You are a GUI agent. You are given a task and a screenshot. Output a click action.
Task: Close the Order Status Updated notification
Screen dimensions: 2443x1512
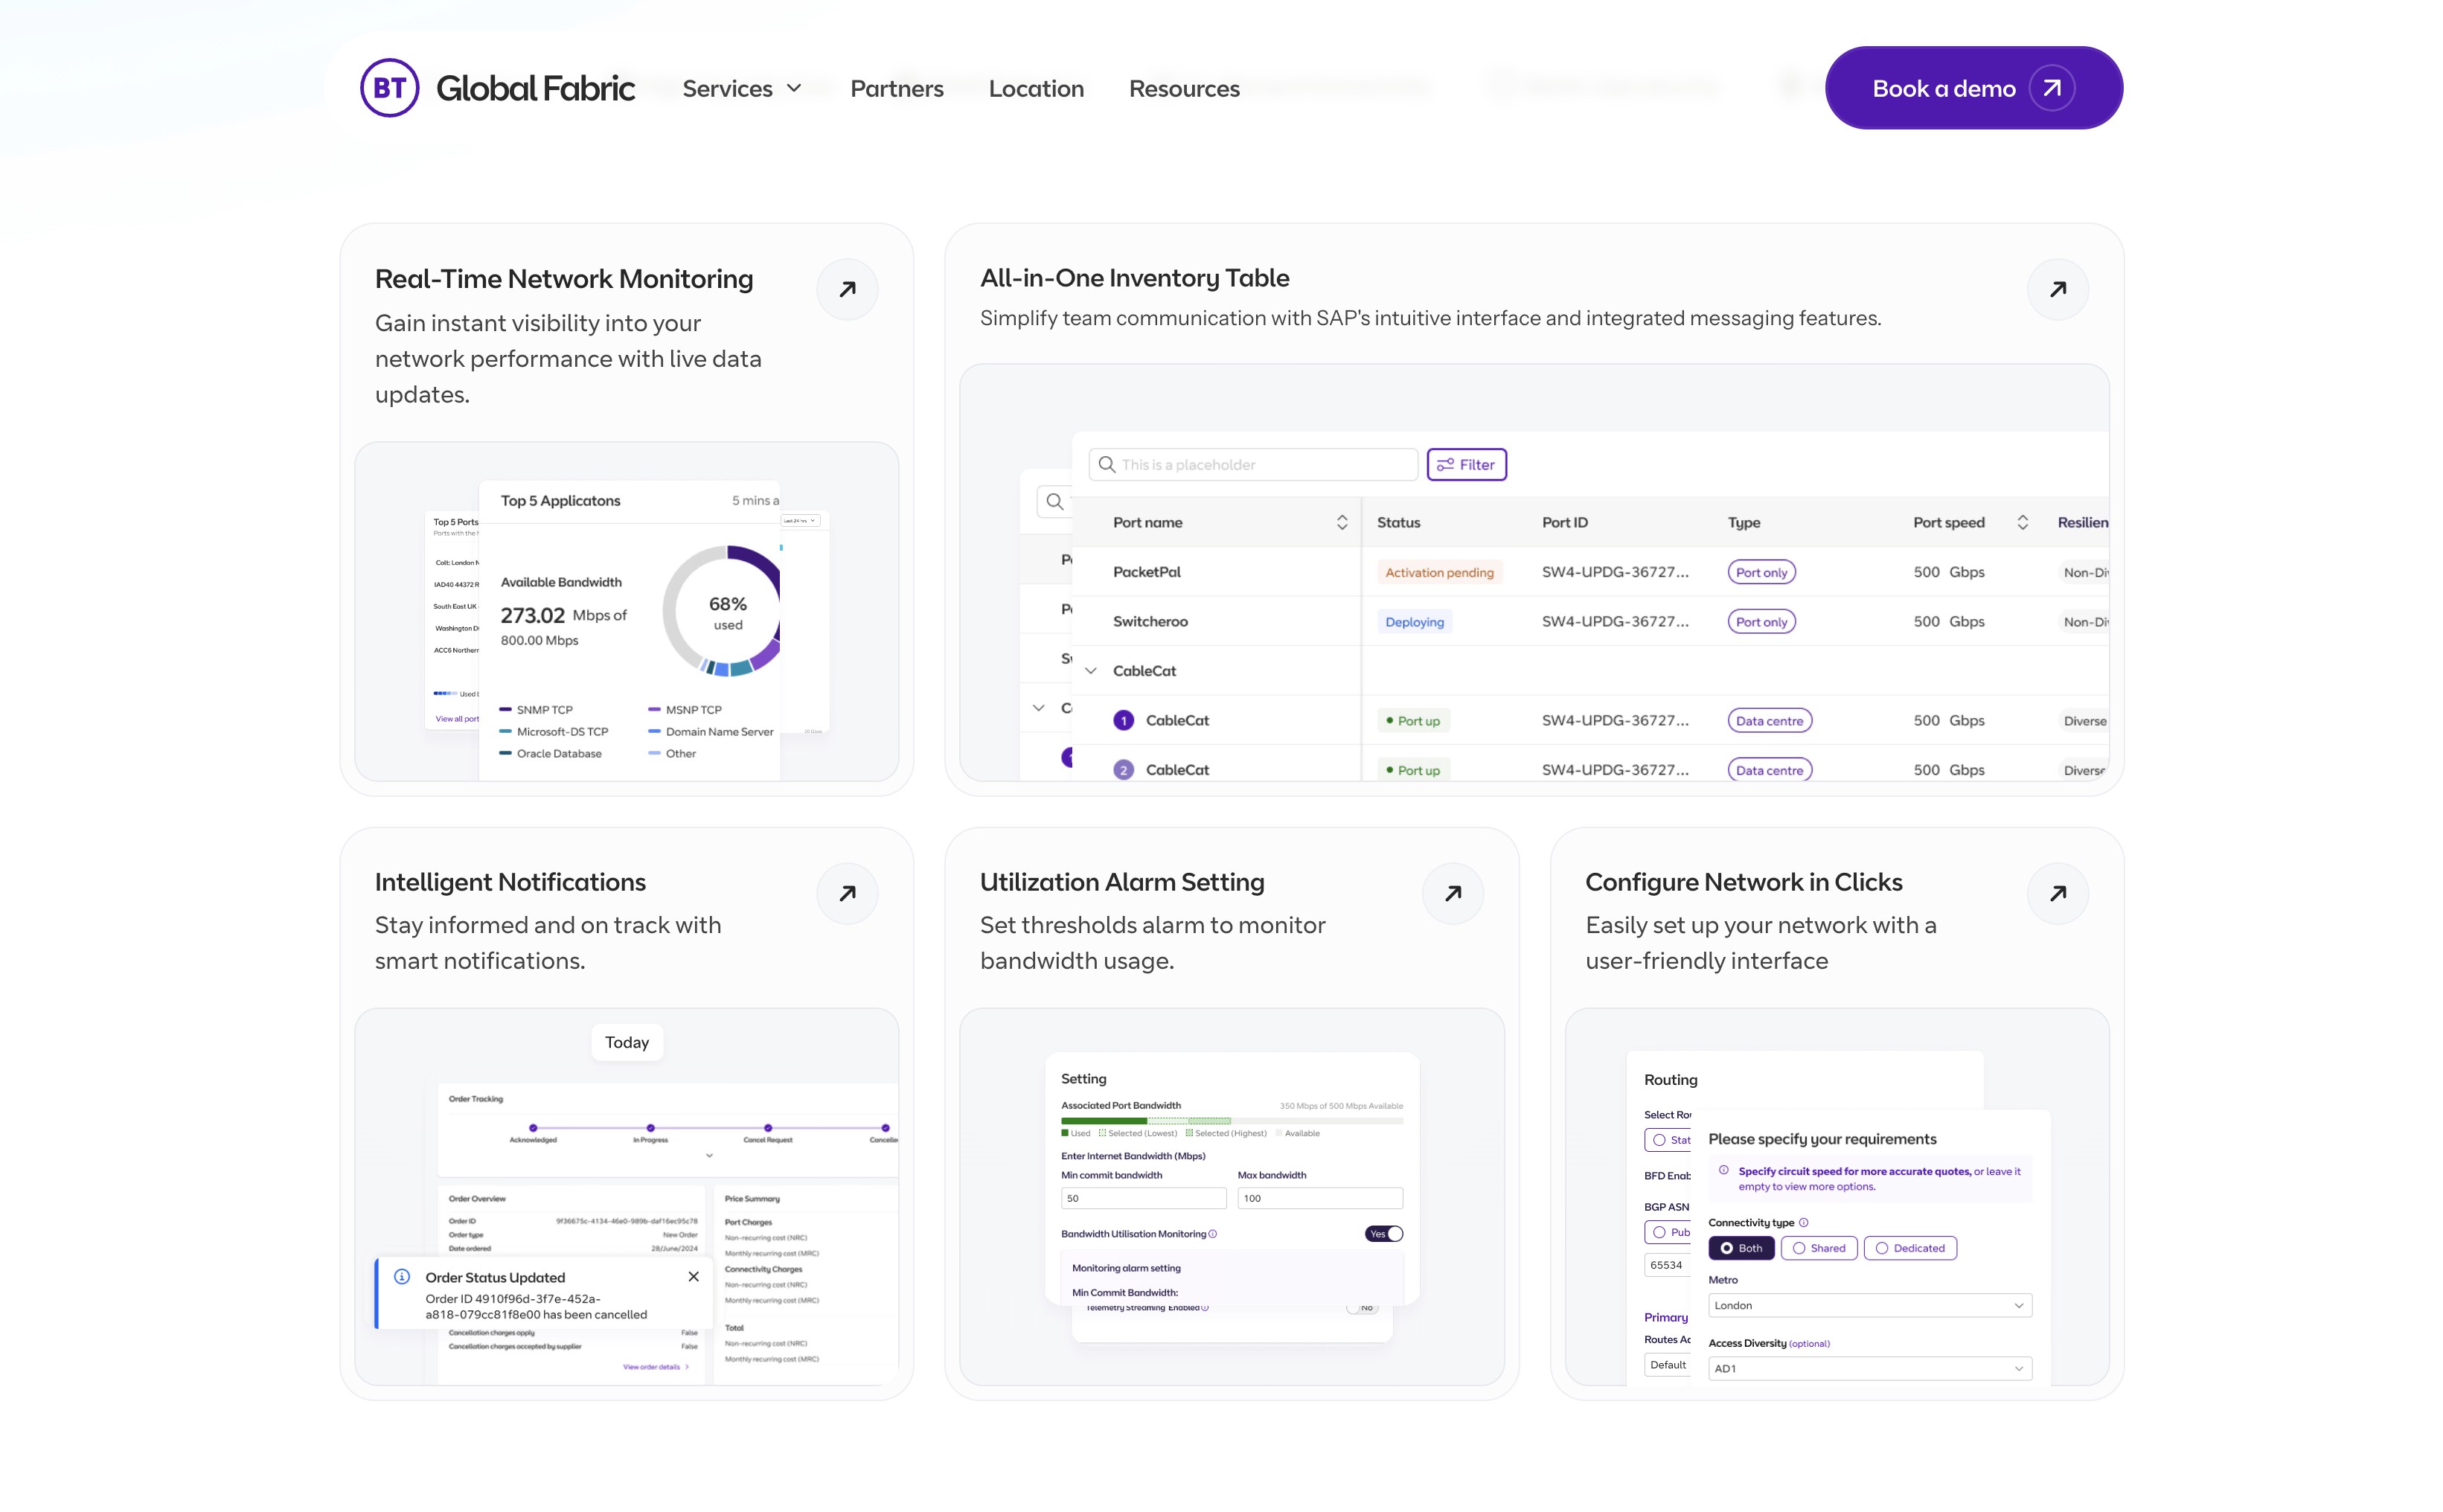point(693,1276)
